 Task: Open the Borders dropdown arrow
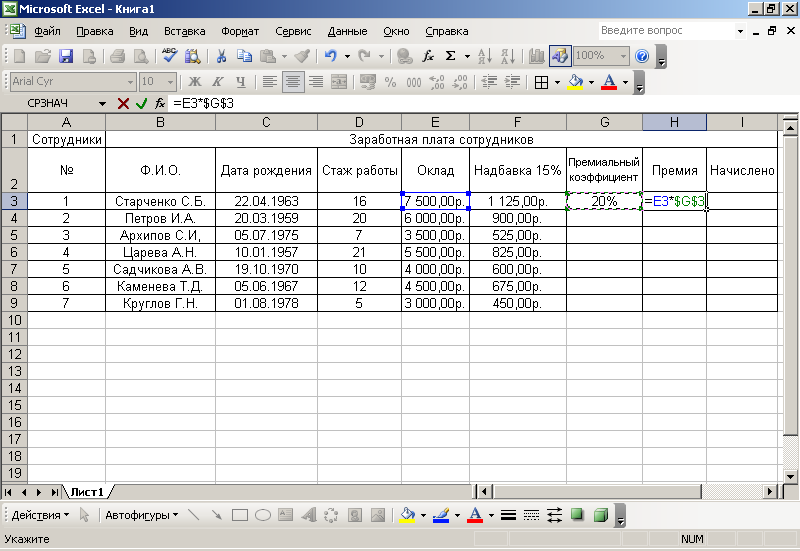(x=557, y=82)
